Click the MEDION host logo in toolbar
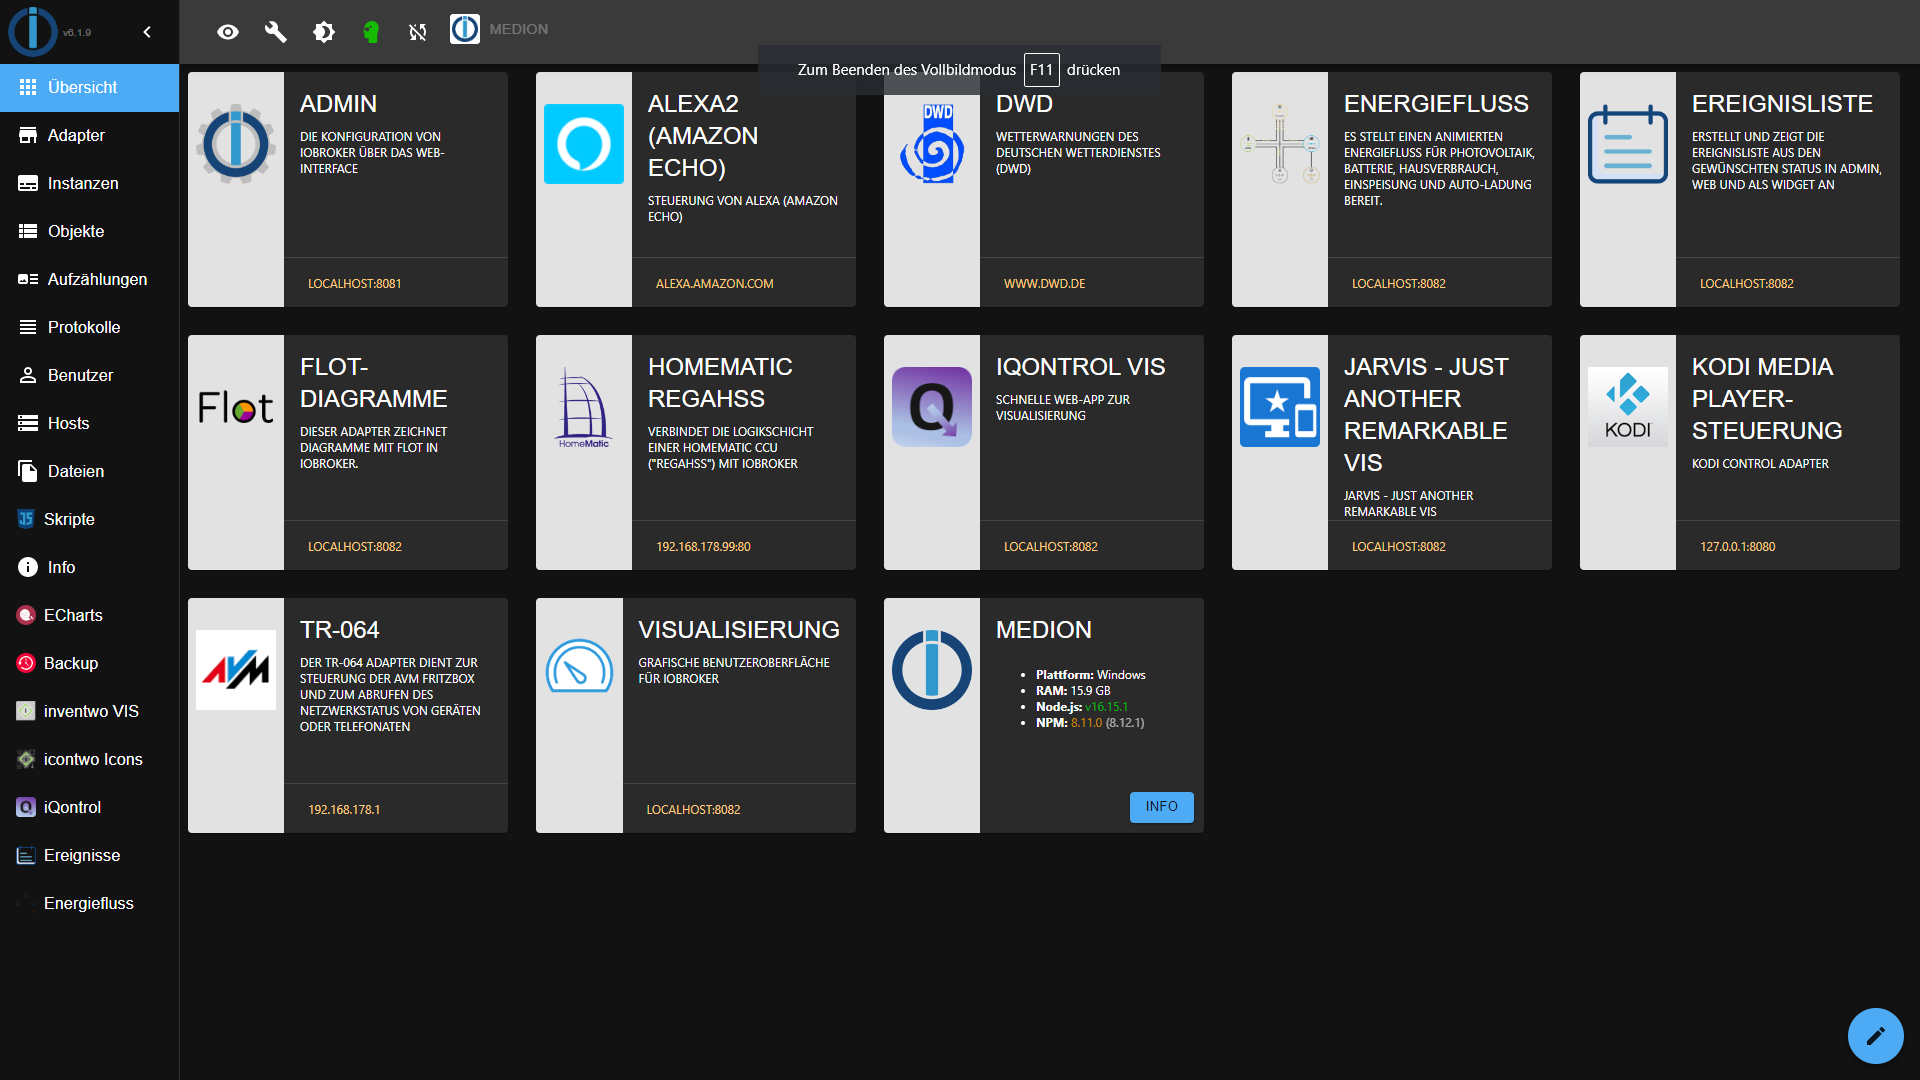1920x1080 pixels. (465, 29)
